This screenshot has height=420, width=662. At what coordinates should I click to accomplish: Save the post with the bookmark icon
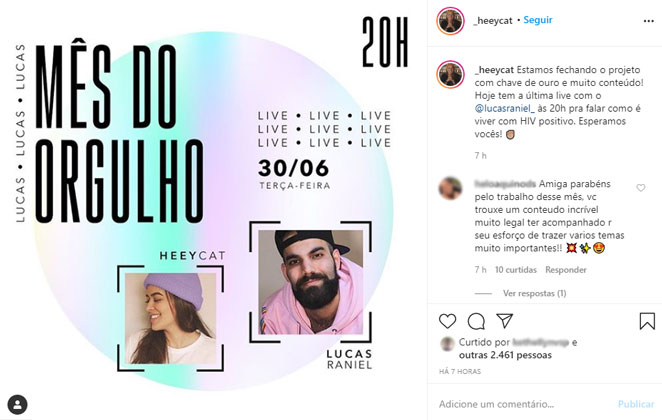(x=647, y=321)
